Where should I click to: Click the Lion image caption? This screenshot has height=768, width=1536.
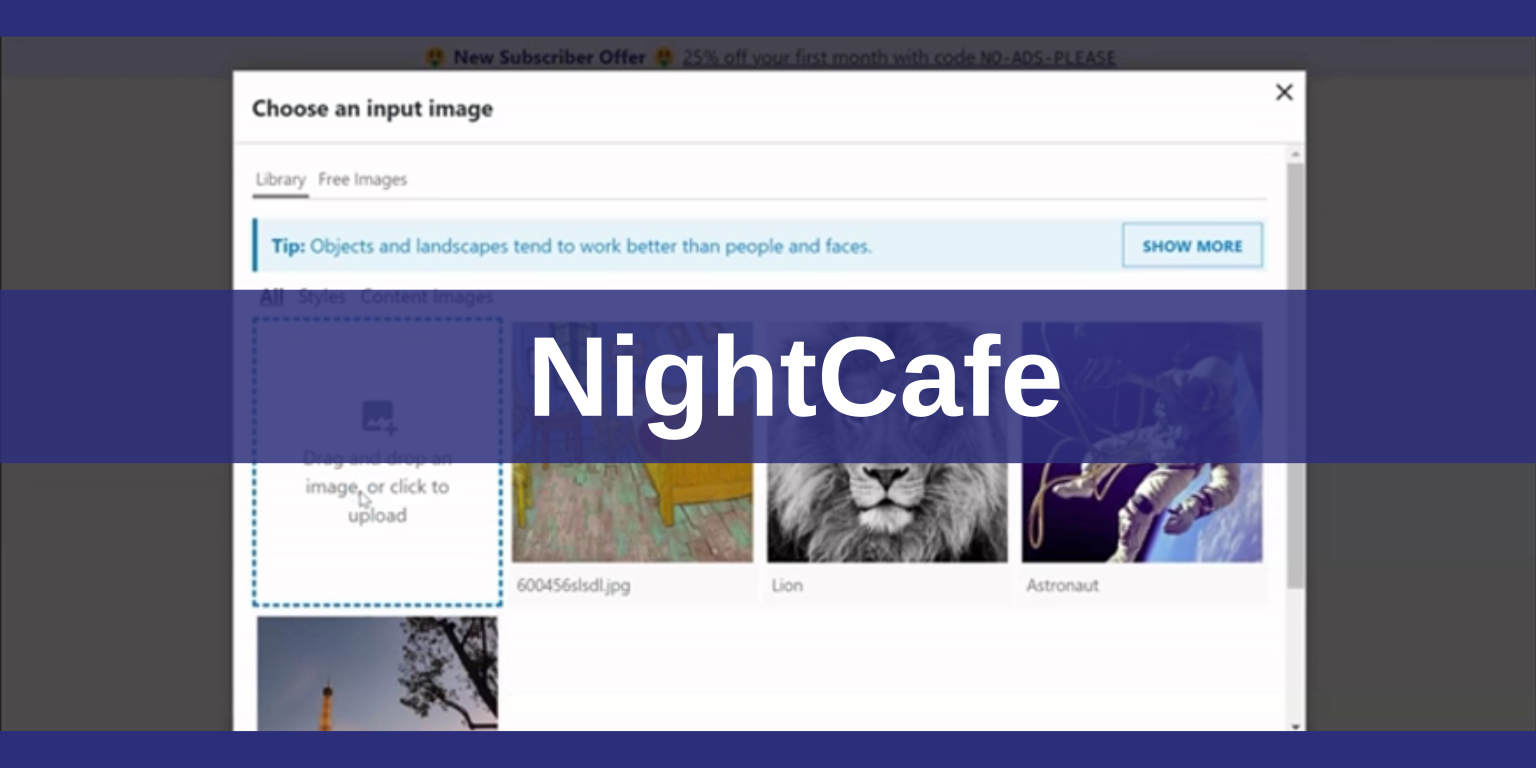coord(787,585)
